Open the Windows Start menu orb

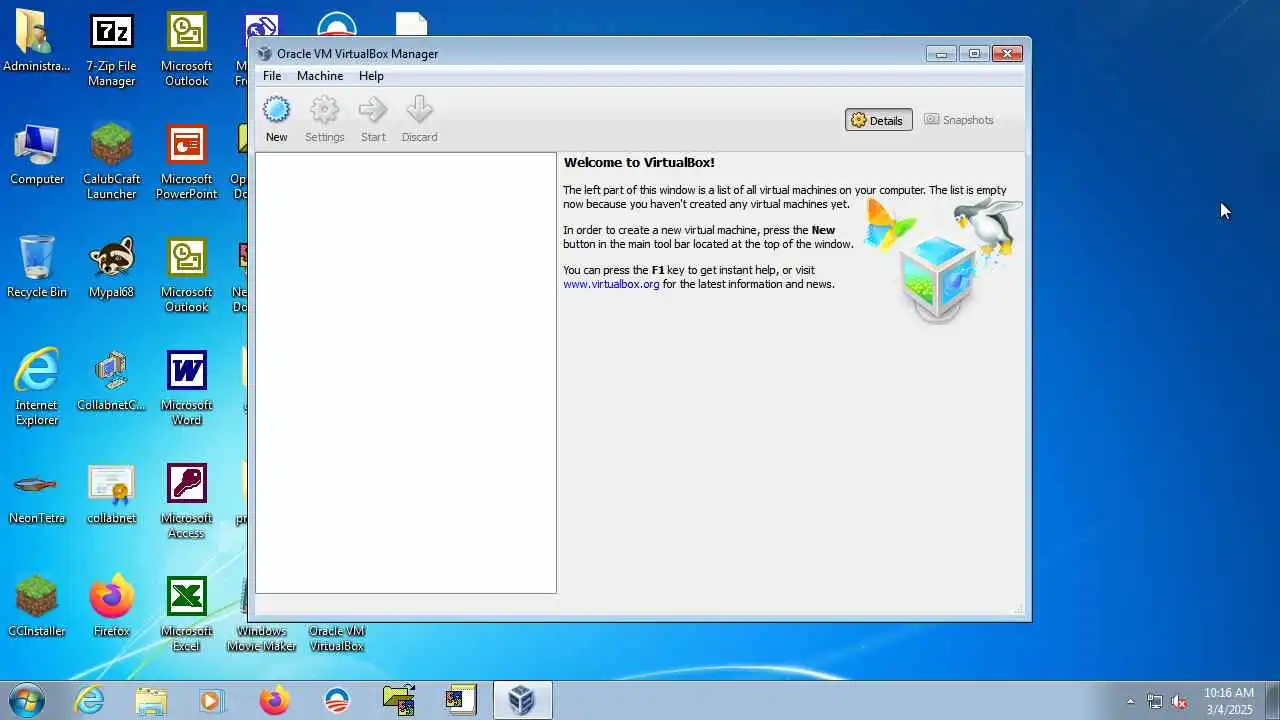tap(27, 700)
